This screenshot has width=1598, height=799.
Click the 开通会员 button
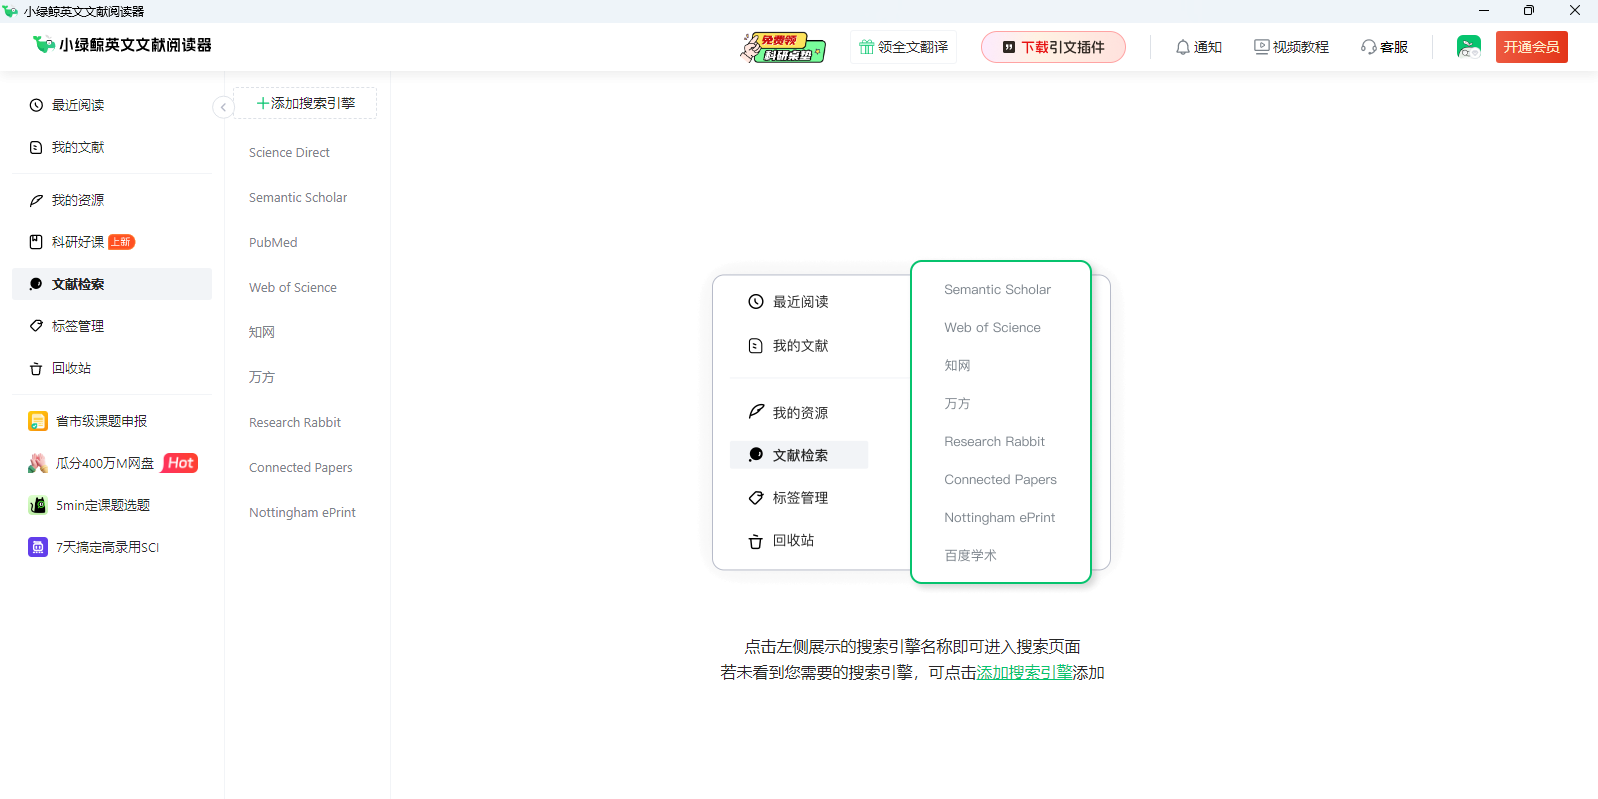click(x=1531, y=47)
